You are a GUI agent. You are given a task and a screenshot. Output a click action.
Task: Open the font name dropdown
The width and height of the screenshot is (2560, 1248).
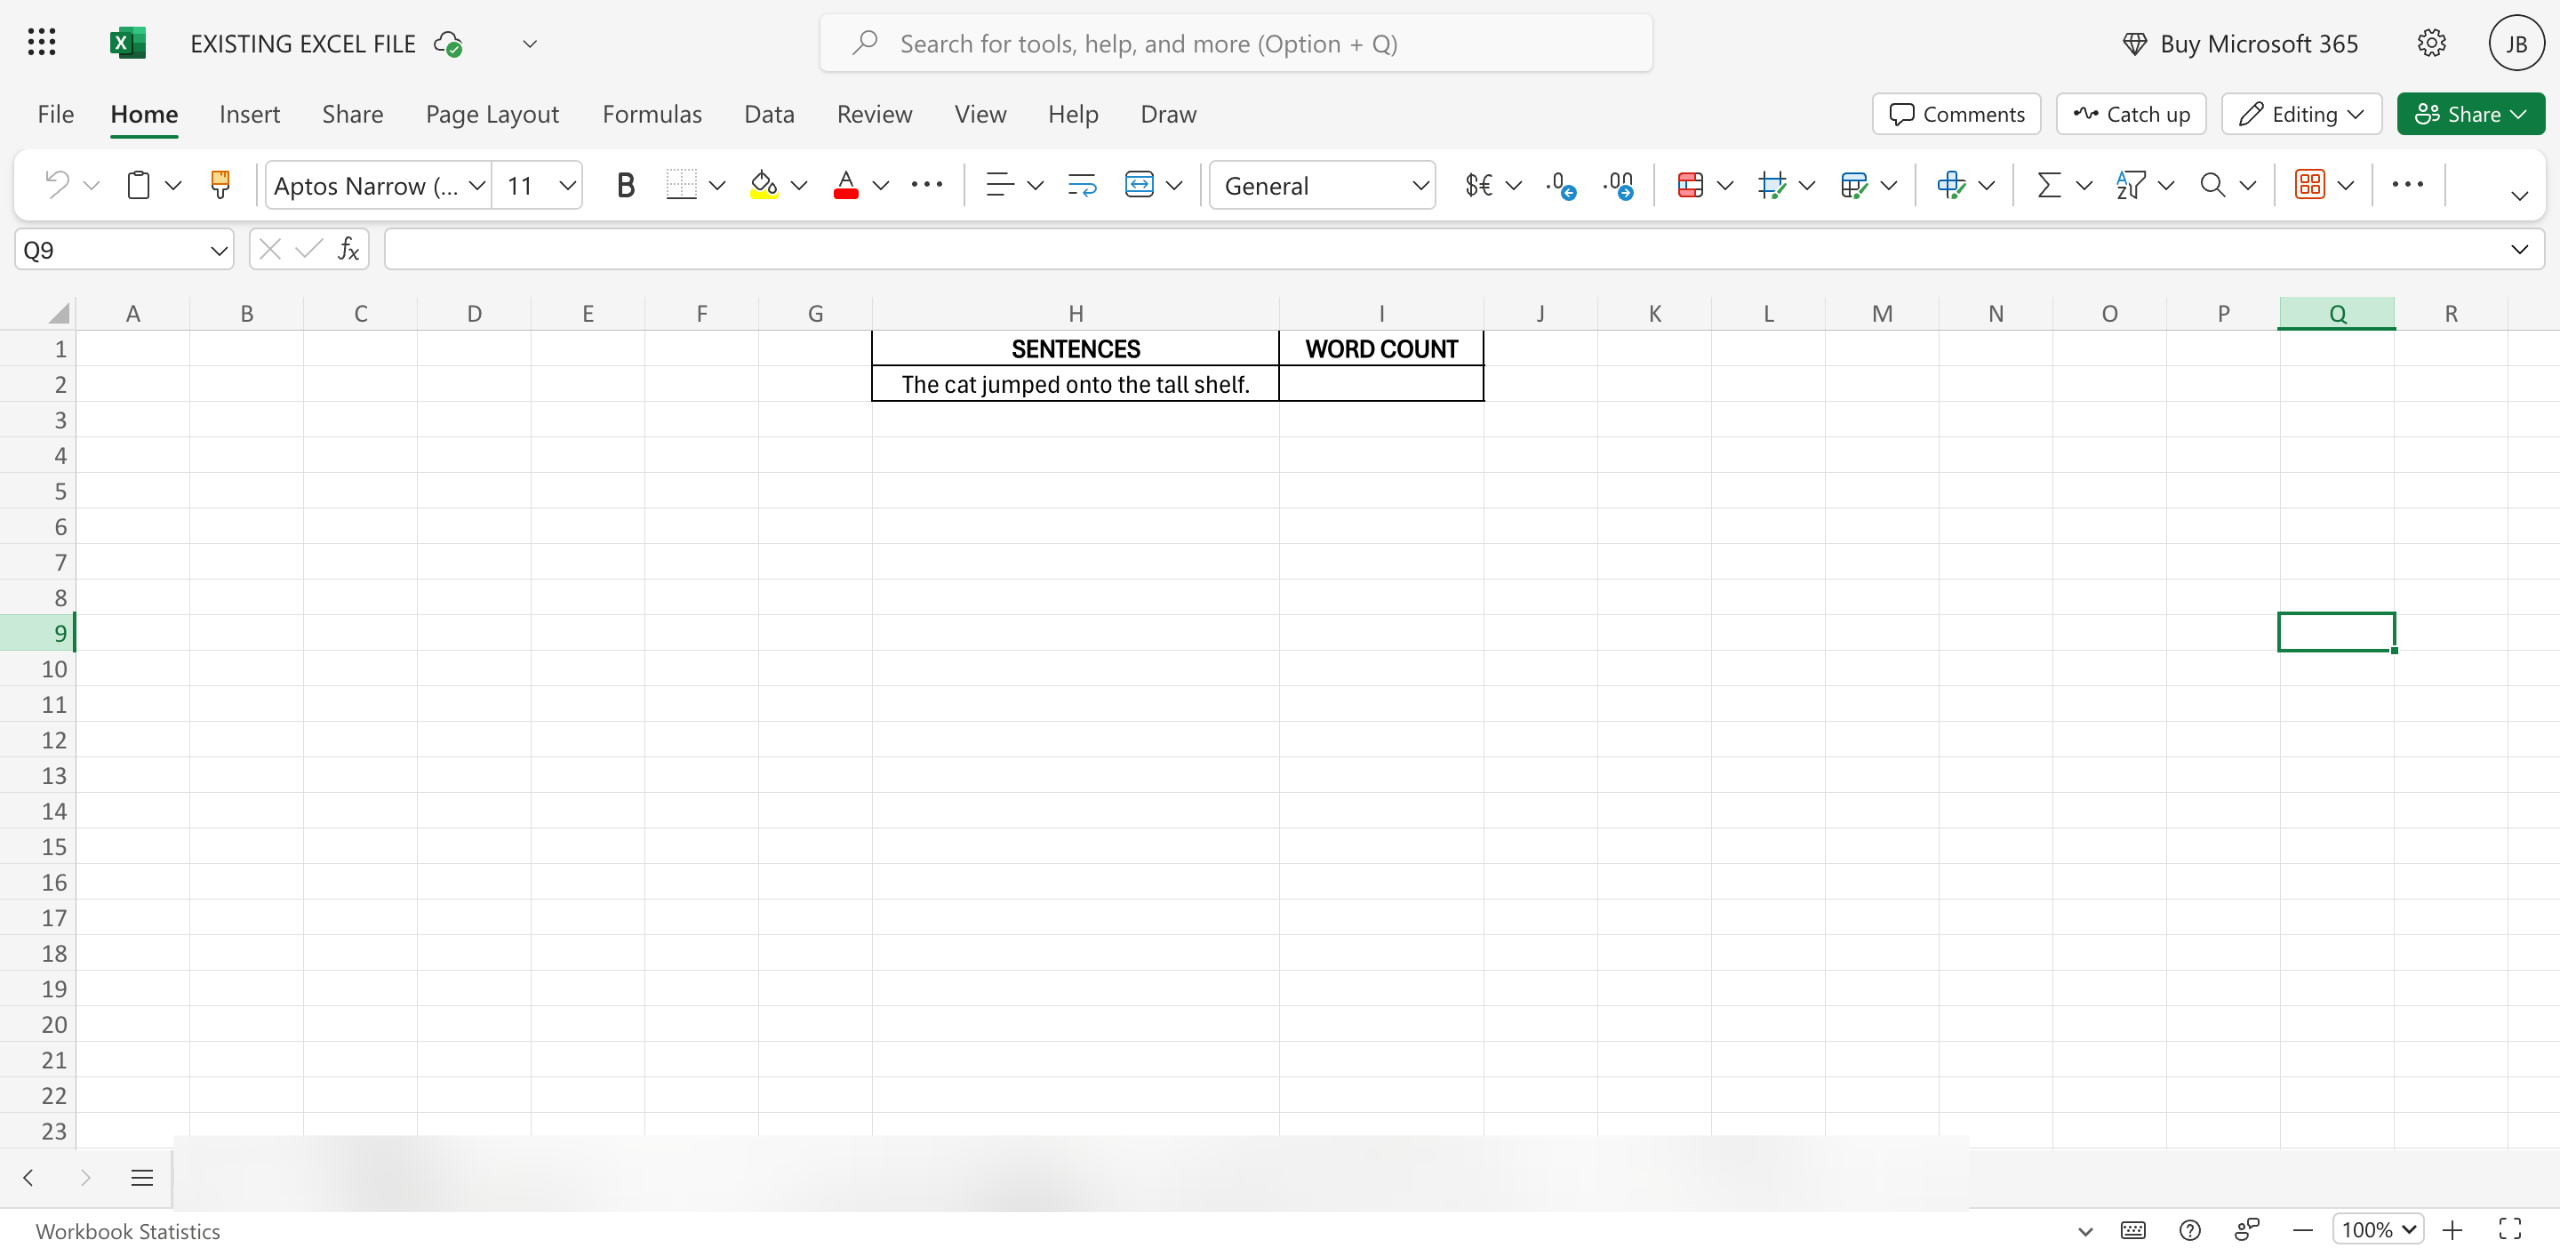click(477, 186)
